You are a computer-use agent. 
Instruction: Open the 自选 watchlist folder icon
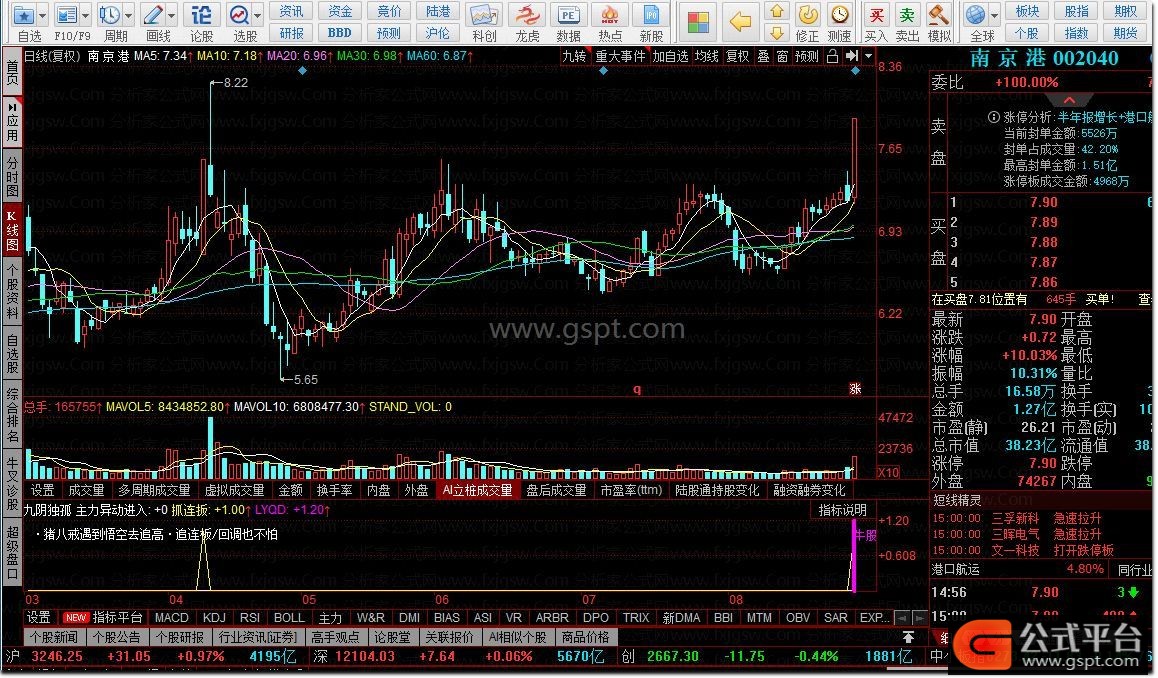coord(24,15)
